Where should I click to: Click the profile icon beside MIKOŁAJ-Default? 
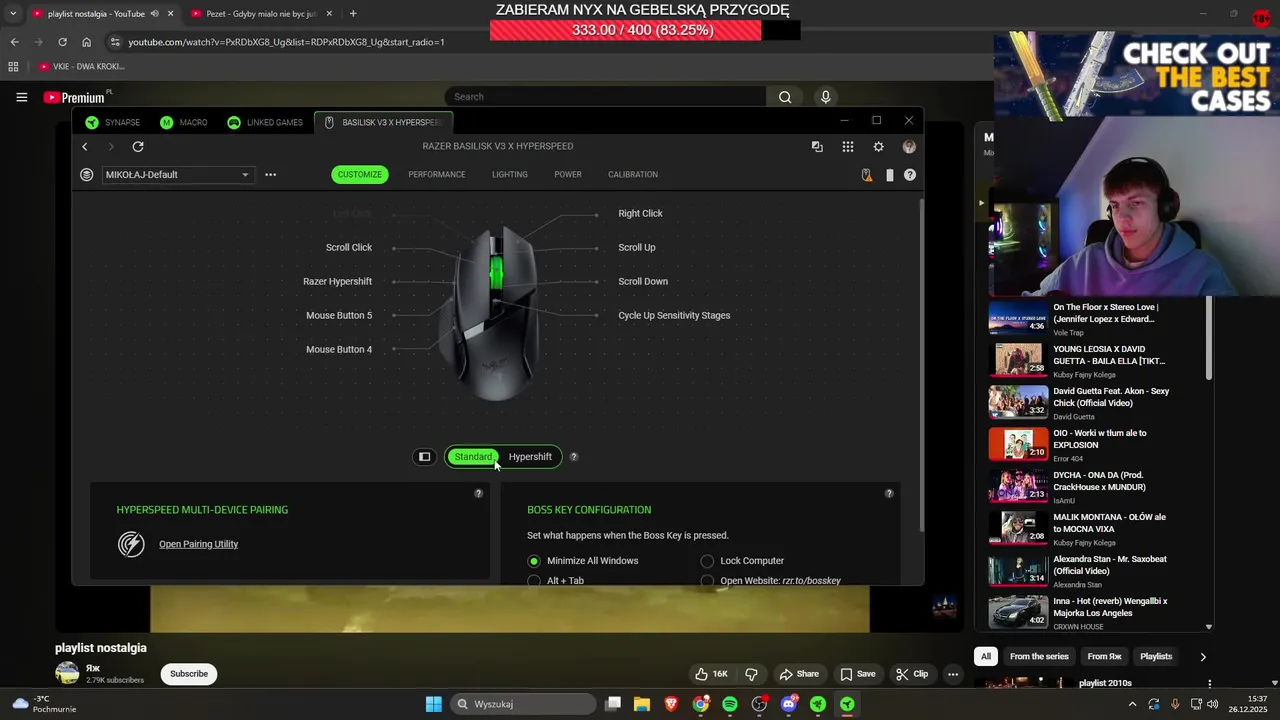(87, 175)
